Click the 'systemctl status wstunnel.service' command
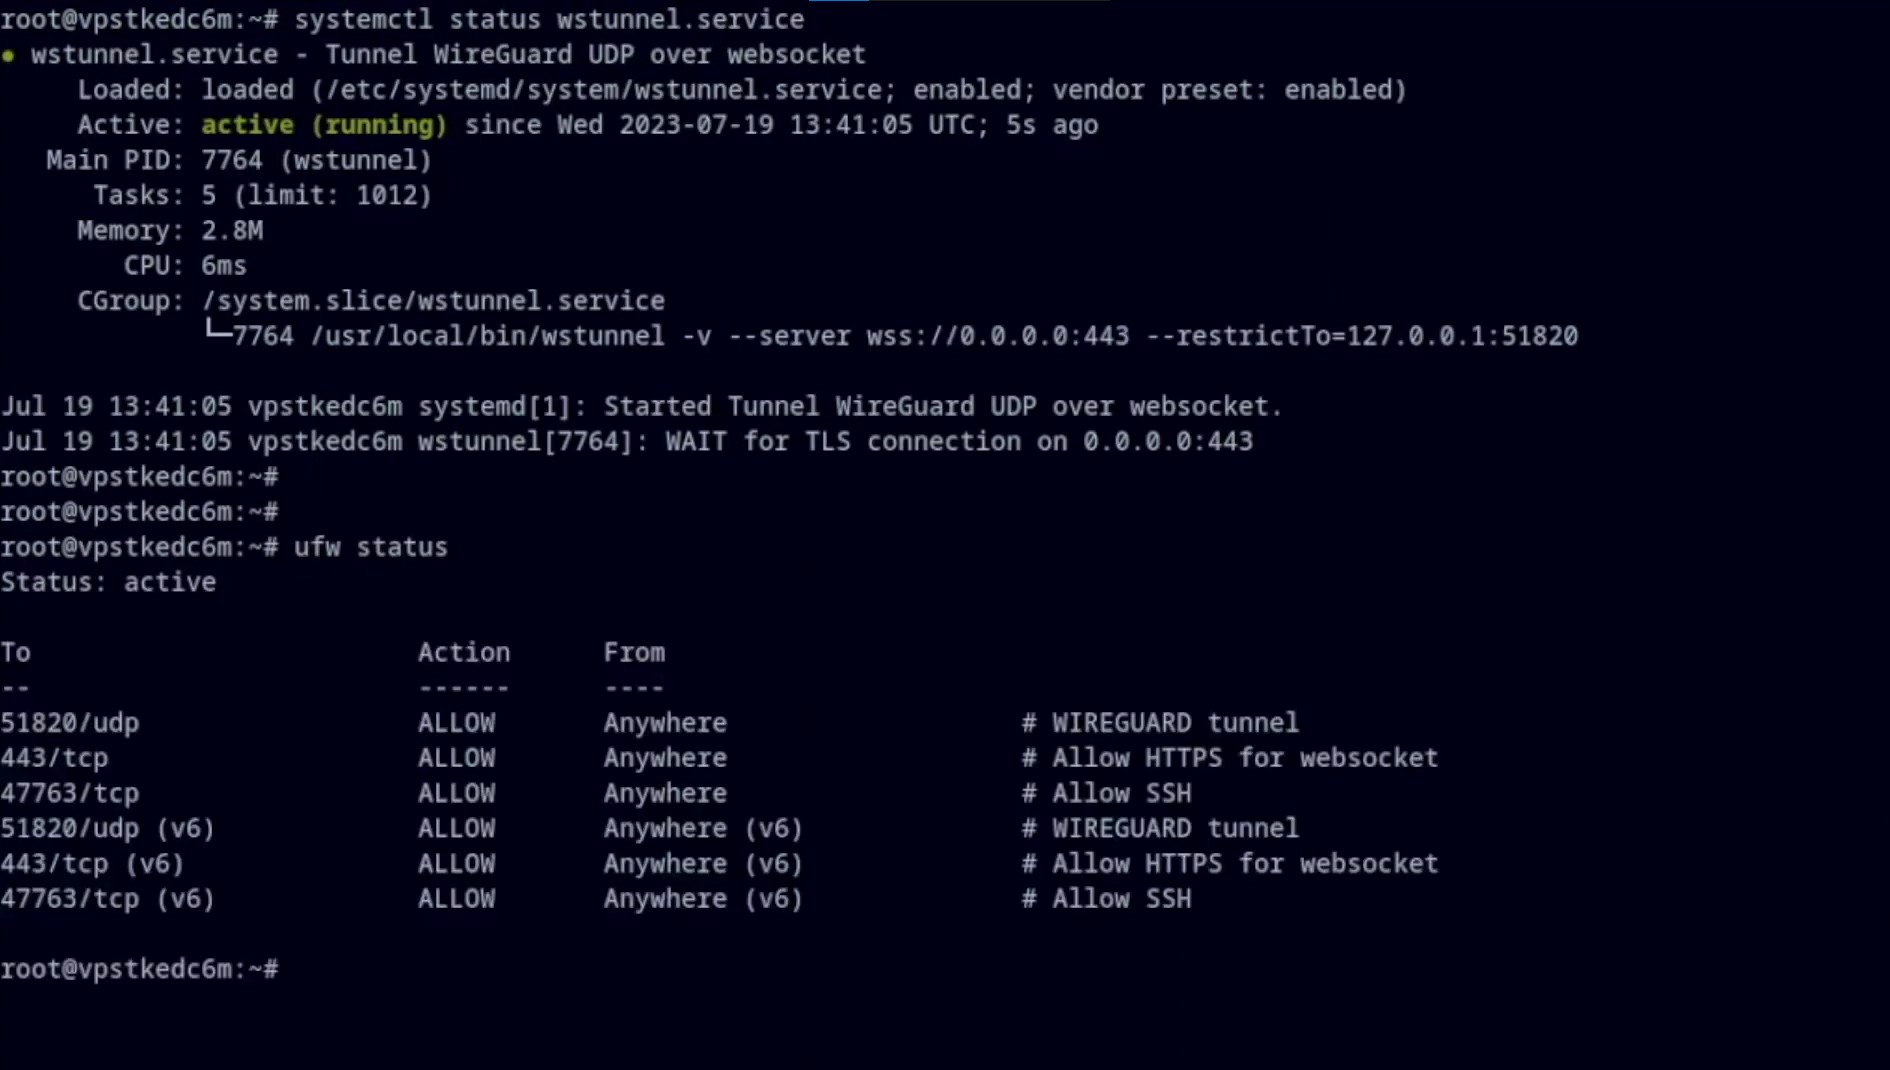Viewport: 1890px width, 1070px height. (549, 19)
